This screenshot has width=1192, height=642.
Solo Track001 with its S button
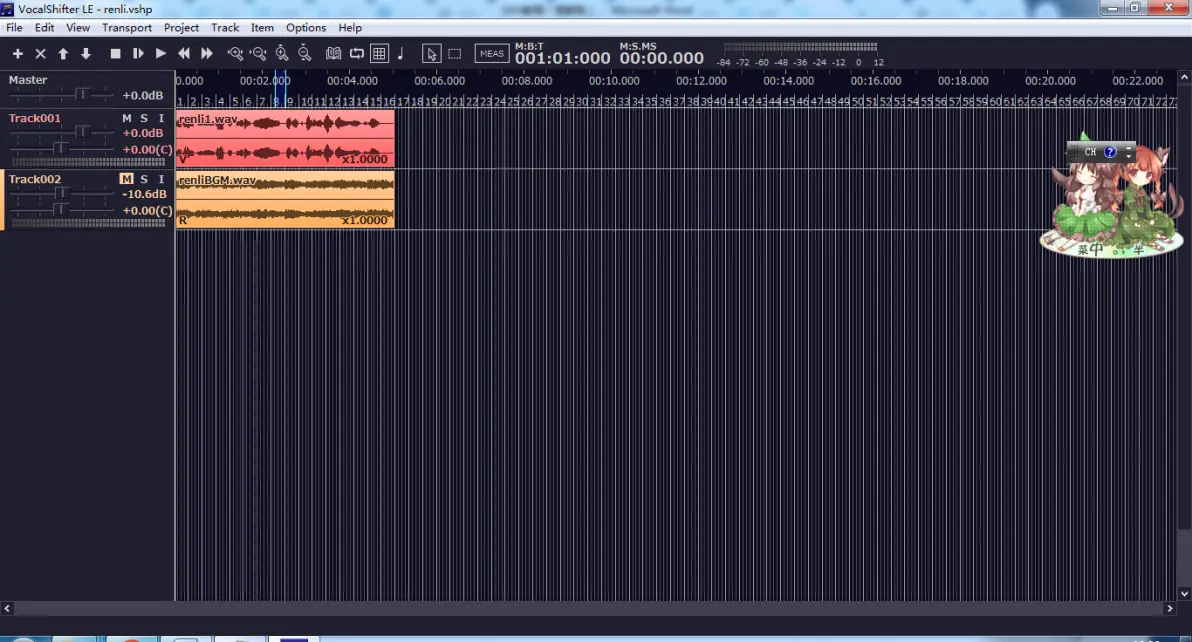coord(144,118)
